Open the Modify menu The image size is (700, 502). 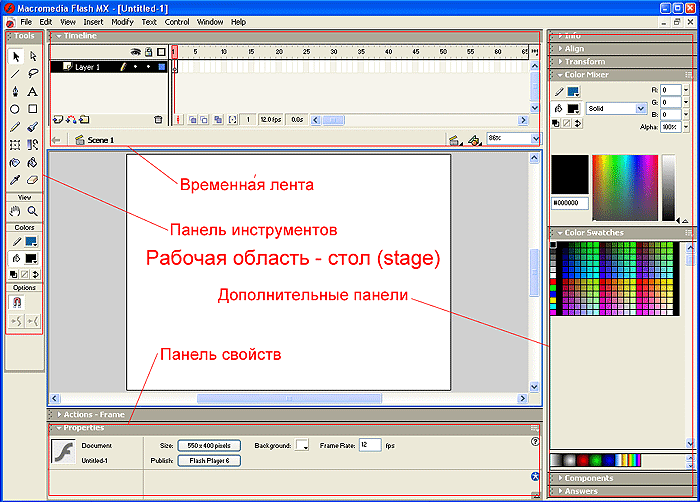pos(122,22)
